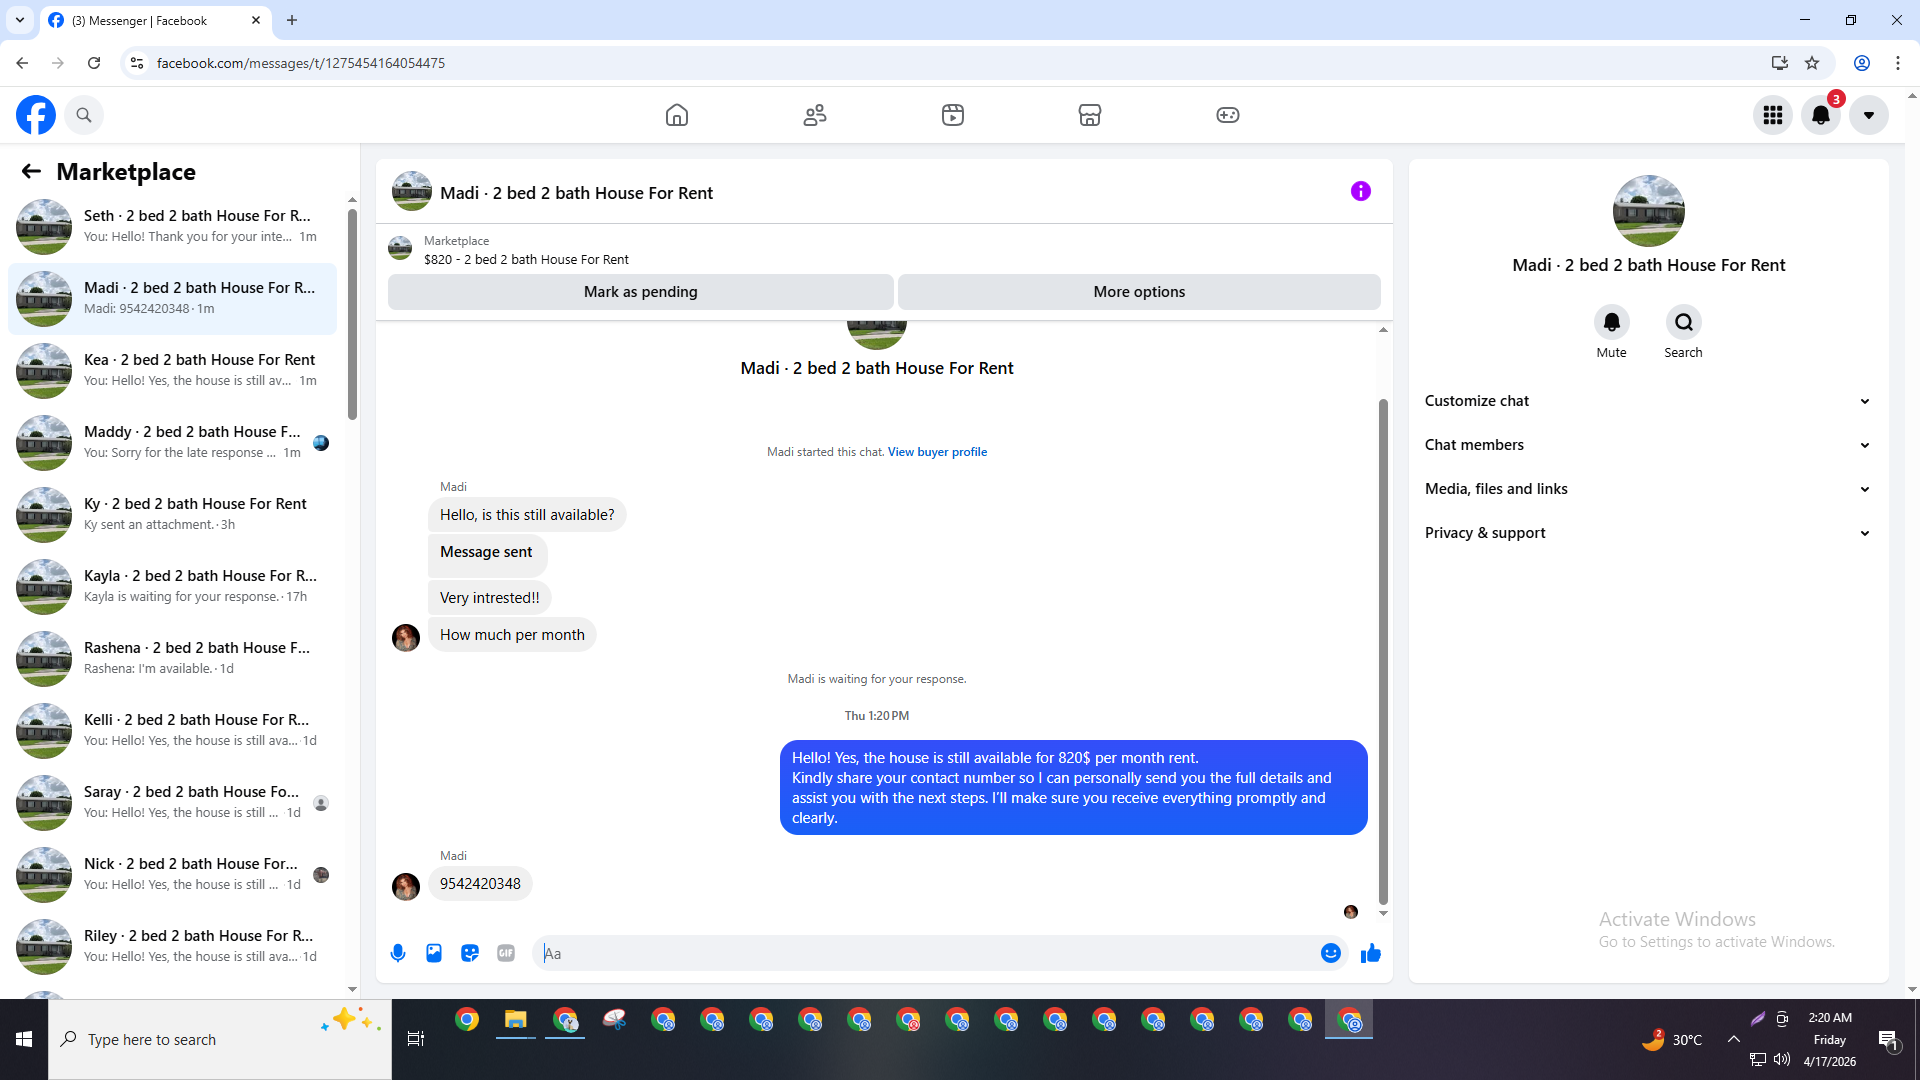
Task: Open Task View on taskbar
Action: coord(416,1039)
